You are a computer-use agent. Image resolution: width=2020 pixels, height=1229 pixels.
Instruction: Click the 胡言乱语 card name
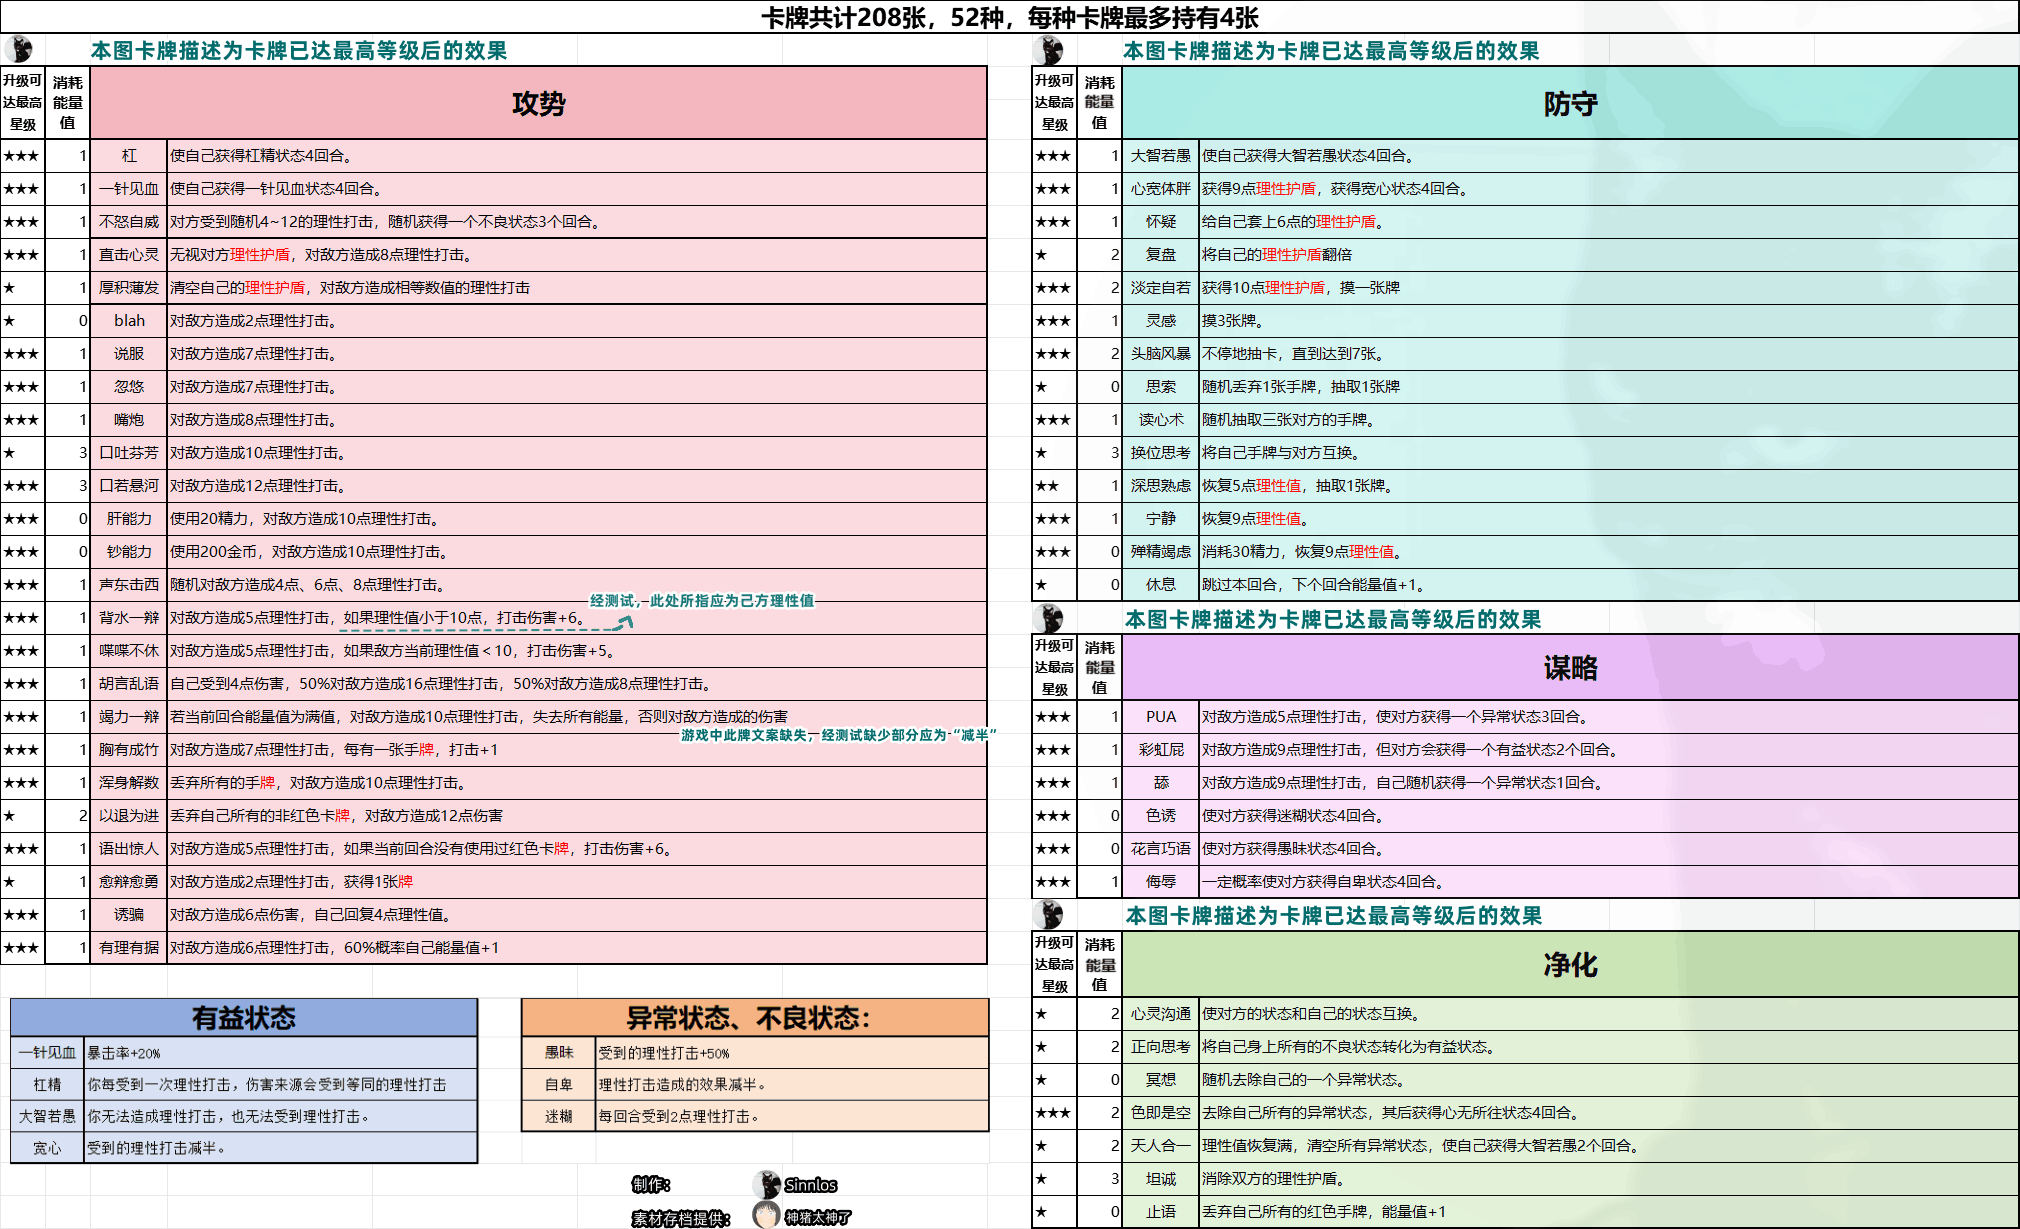tap(129, 684)
